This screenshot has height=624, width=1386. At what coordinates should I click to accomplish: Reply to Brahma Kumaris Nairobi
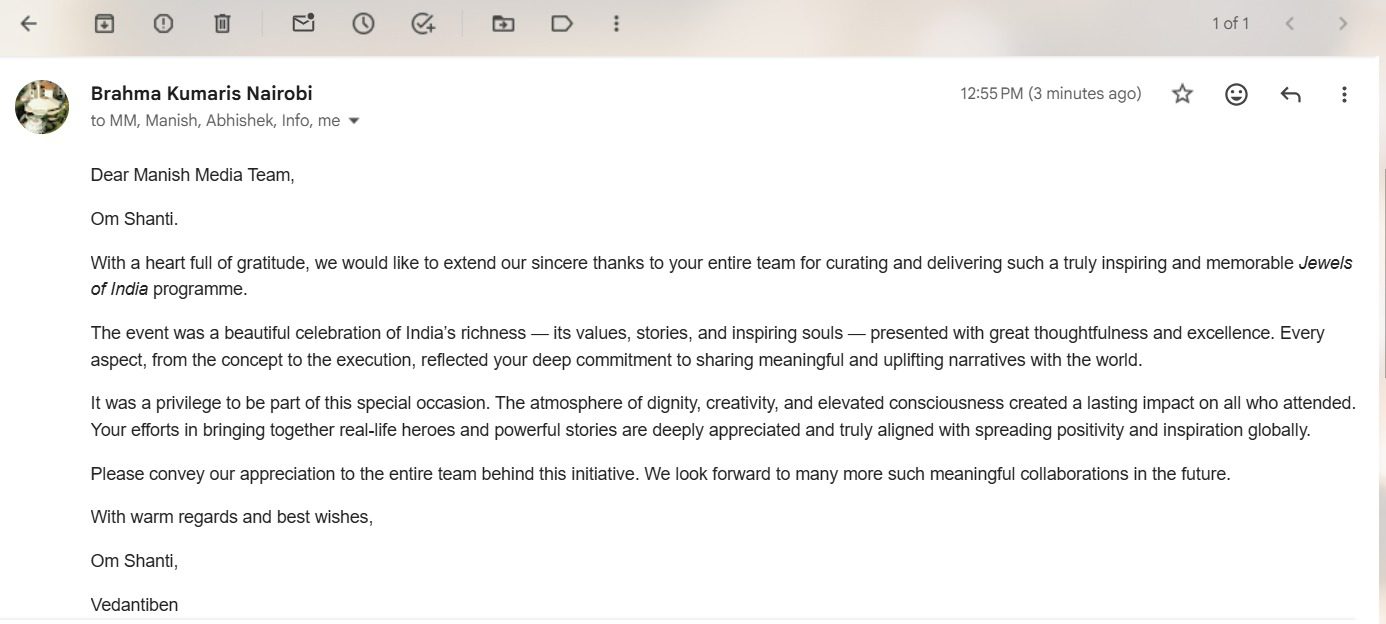tap(1290, 94)
